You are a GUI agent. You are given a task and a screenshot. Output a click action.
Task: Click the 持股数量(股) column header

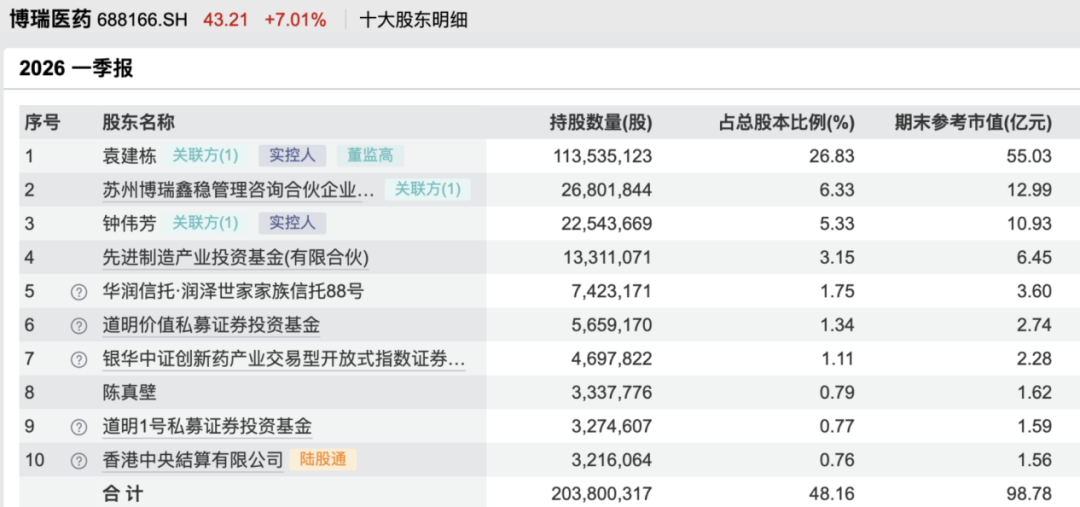pyautogui.click(x=601, y=123)
